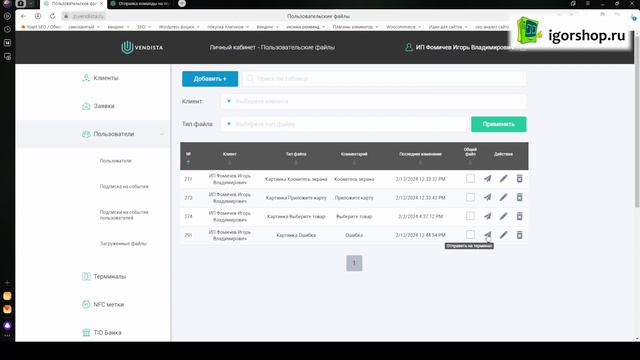Click the Vendista logo
The height and width of the screenshot is (360, 640).
[142, 47]
